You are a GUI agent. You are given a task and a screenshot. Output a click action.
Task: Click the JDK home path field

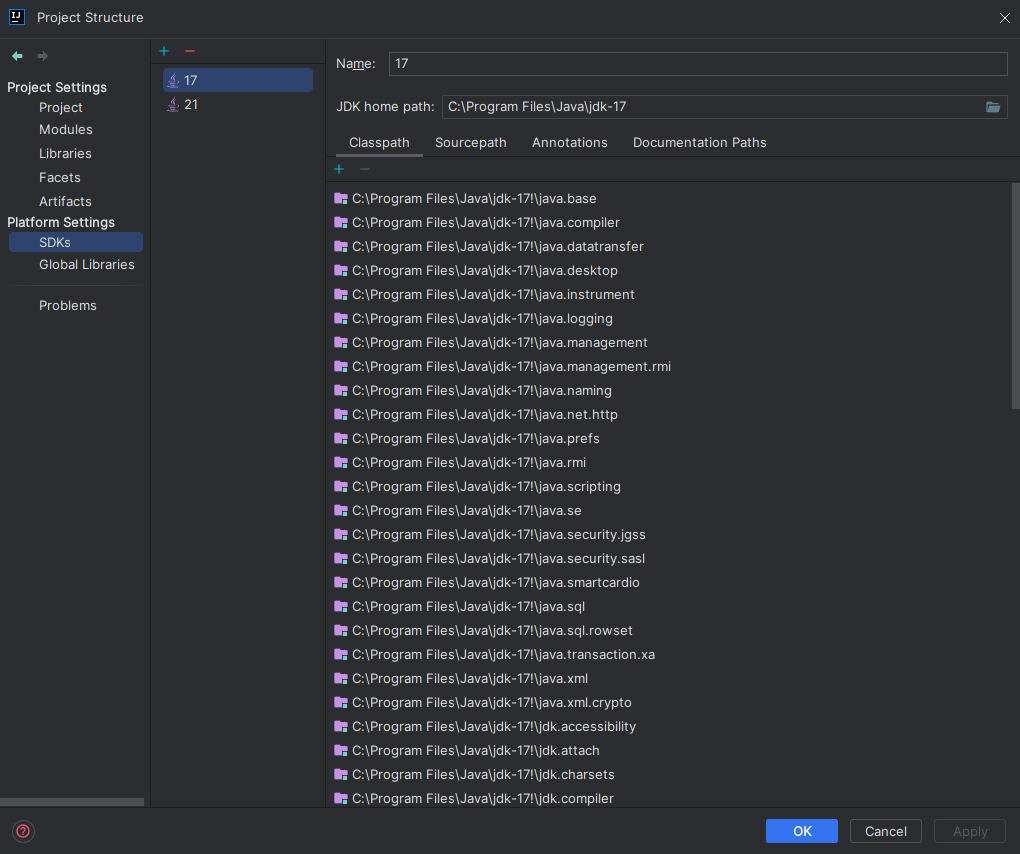coord(712,107)
